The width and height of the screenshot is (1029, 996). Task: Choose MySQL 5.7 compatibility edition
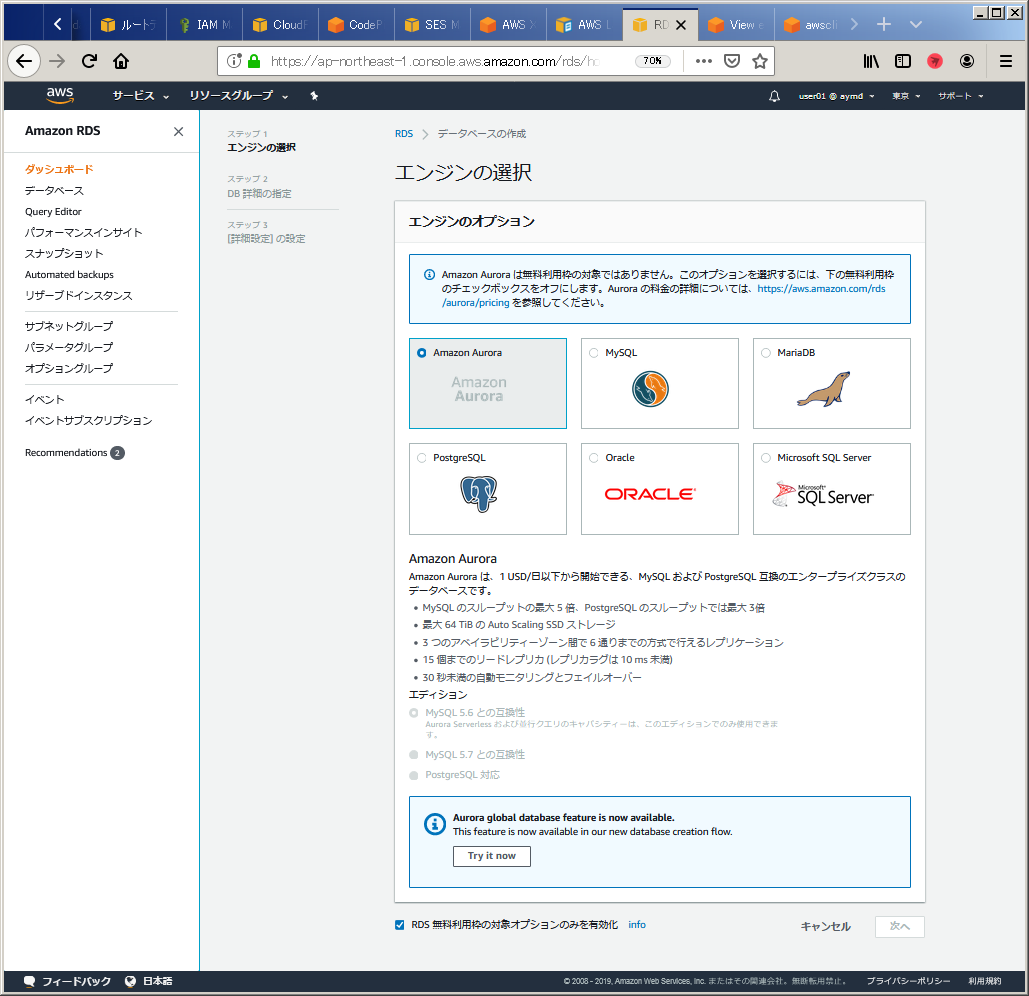pos(413,755)
